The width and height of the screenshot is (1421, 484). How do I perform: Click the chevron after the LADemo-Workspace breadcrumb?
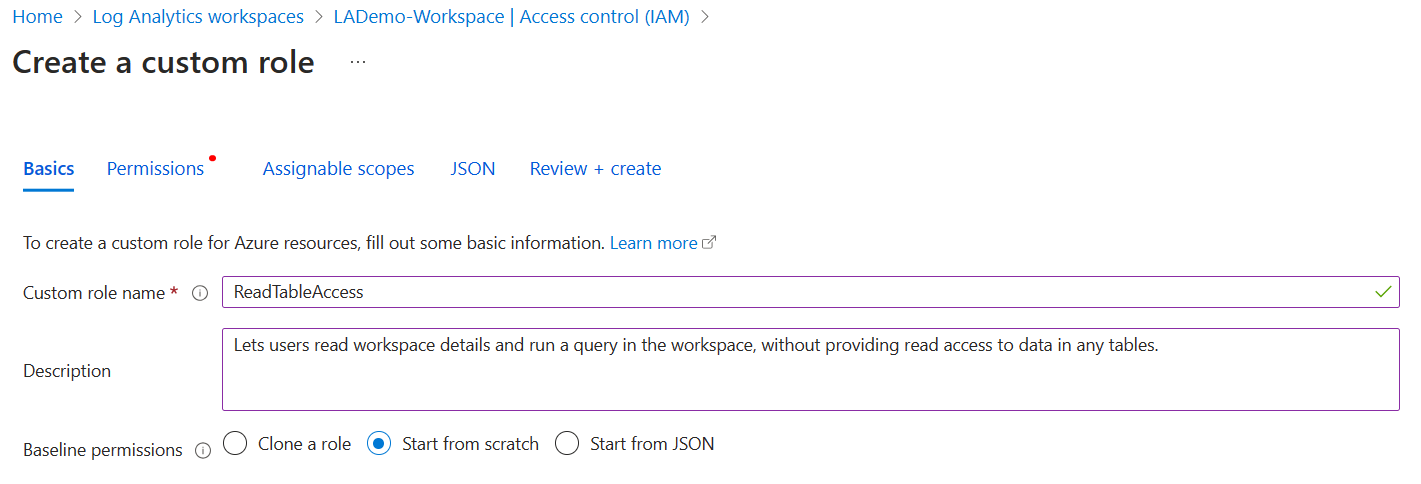tap(706, 17)
